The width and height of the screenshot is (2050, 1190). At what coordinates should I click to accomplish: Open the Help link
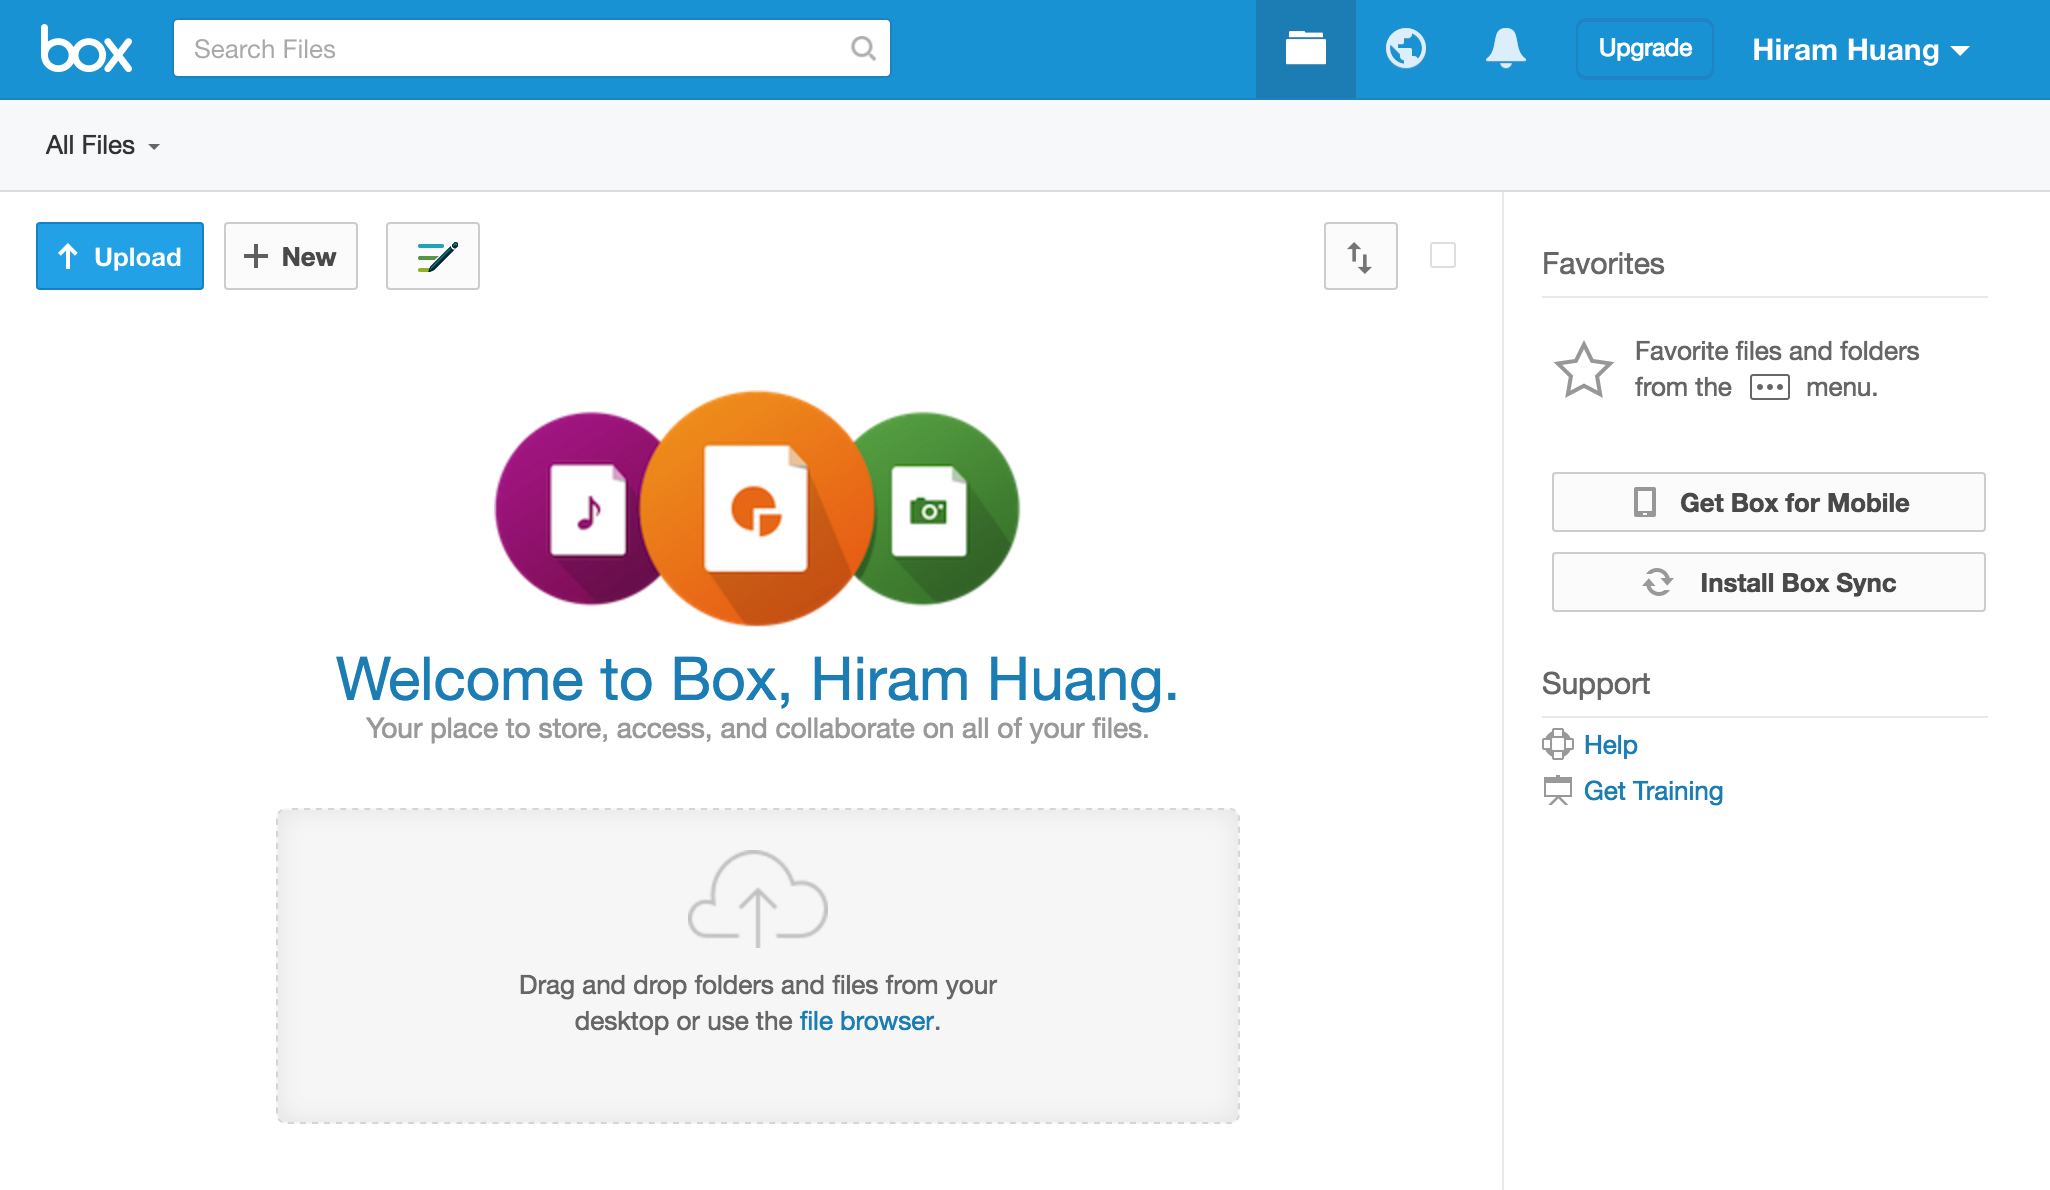[1610, 744]
